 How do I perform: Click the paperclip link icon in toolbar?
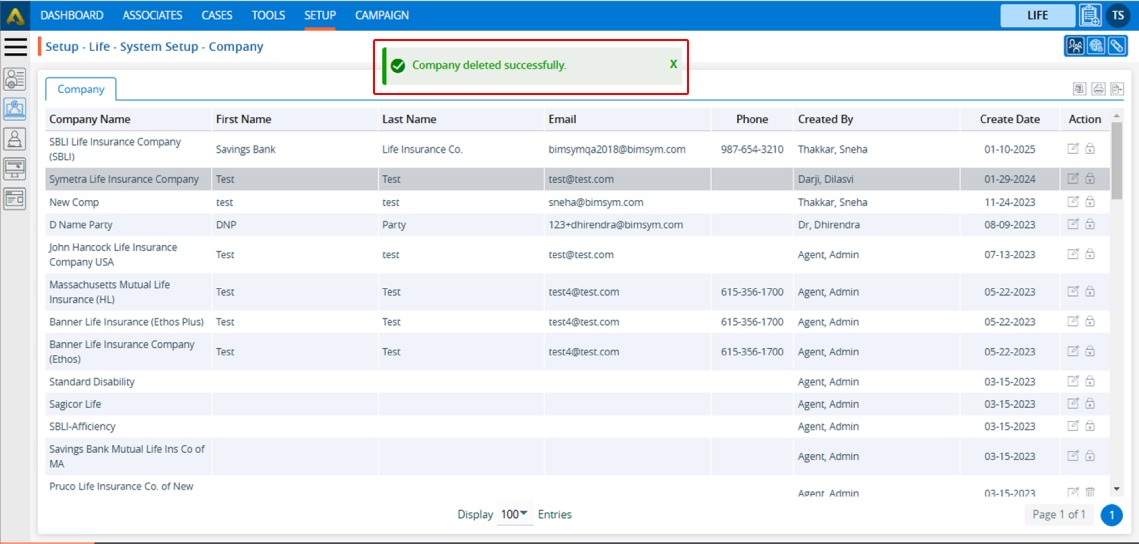pyautogui.click(x=1117, y=46)
